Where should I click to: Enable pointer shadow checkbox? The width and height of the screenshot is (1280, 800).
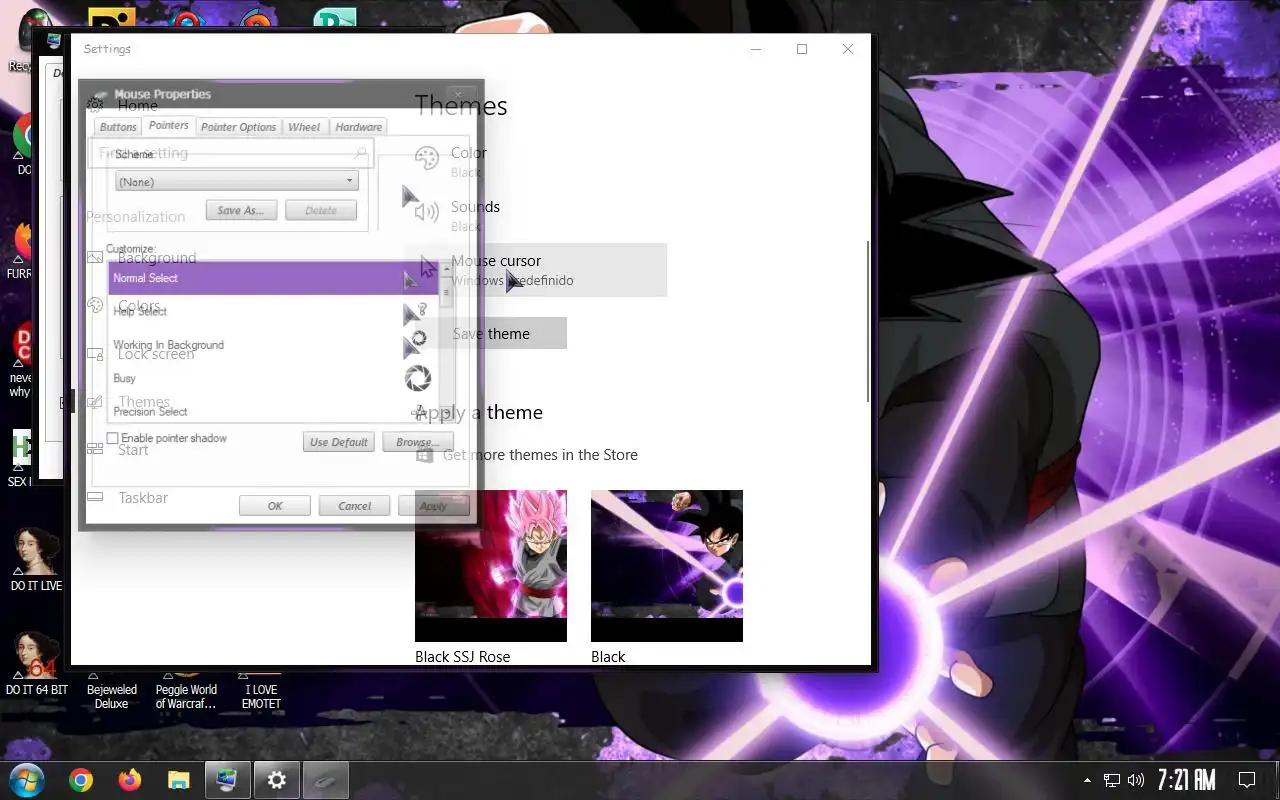(x=113, y=439)
